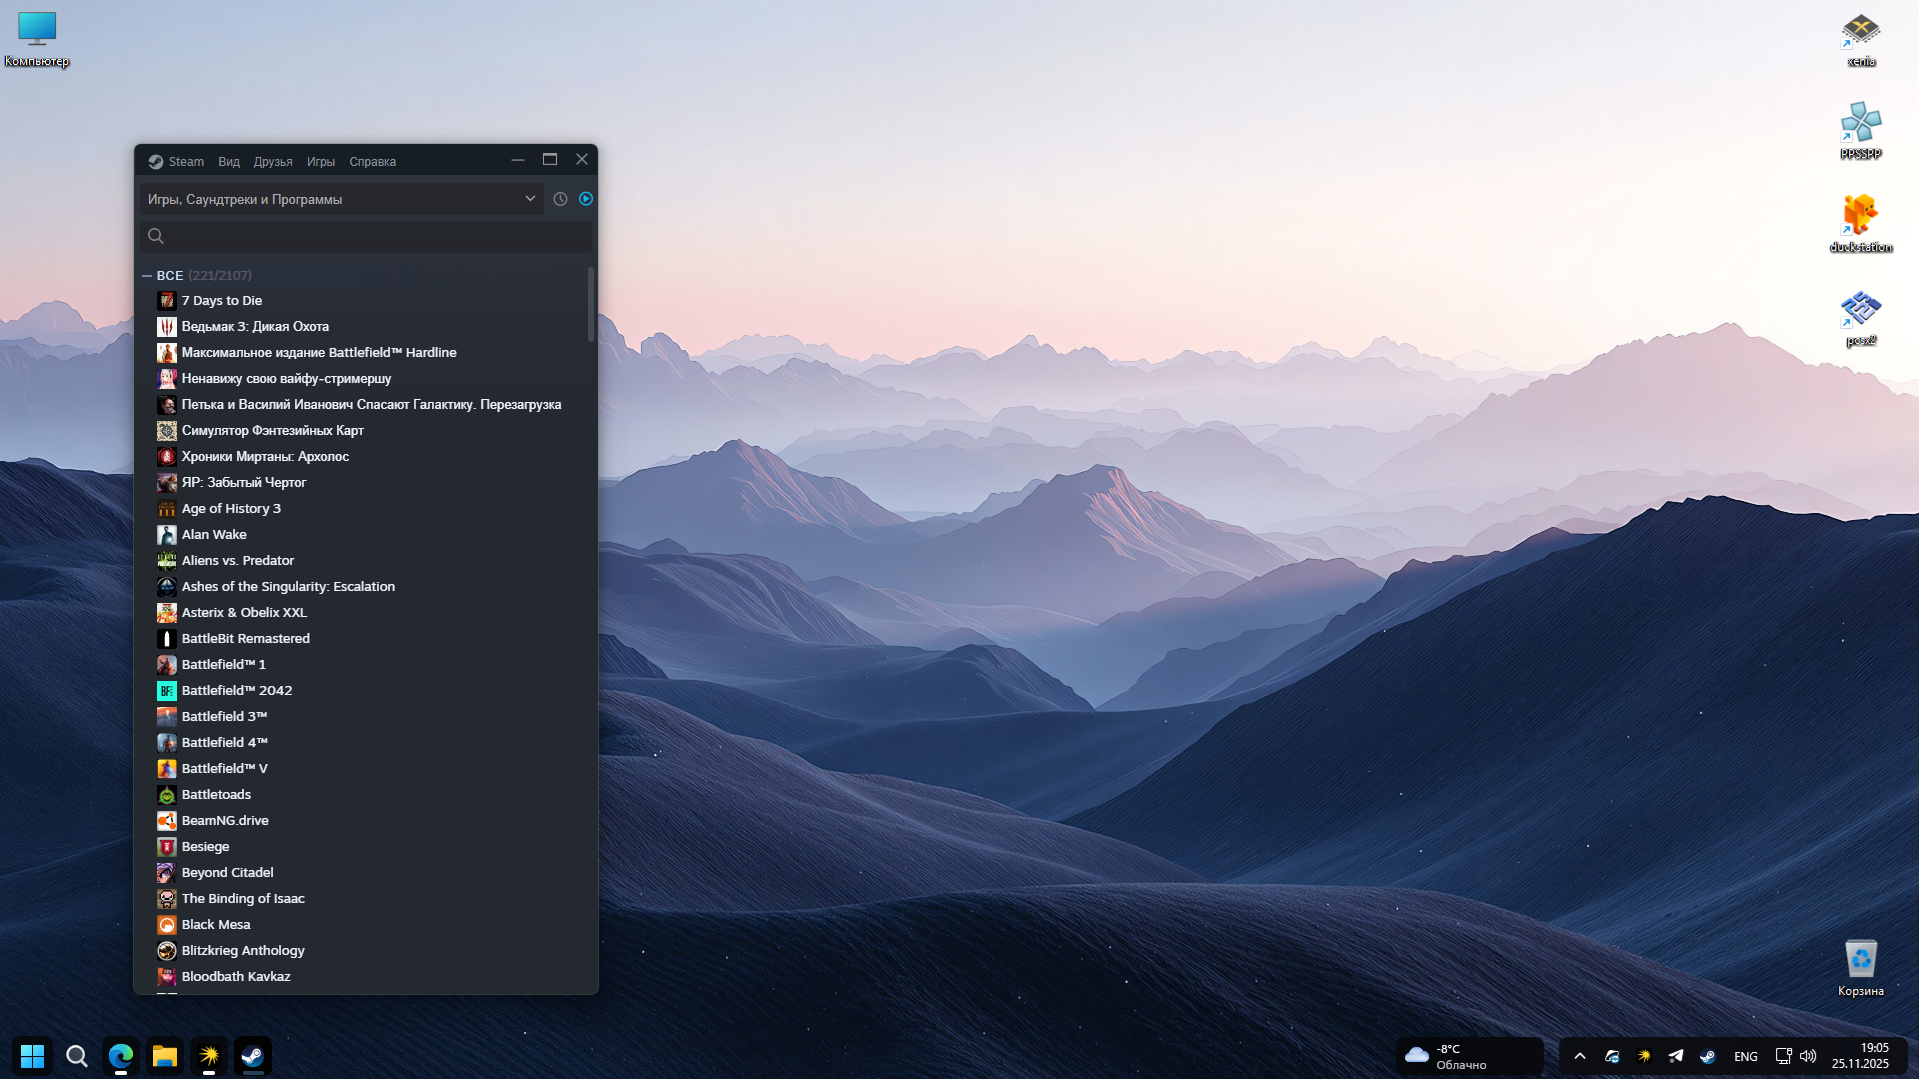Toggle the ready-to-play filter button
Image resolution: width=1919 pixels, height=1079 pixels.
point(586,199)
